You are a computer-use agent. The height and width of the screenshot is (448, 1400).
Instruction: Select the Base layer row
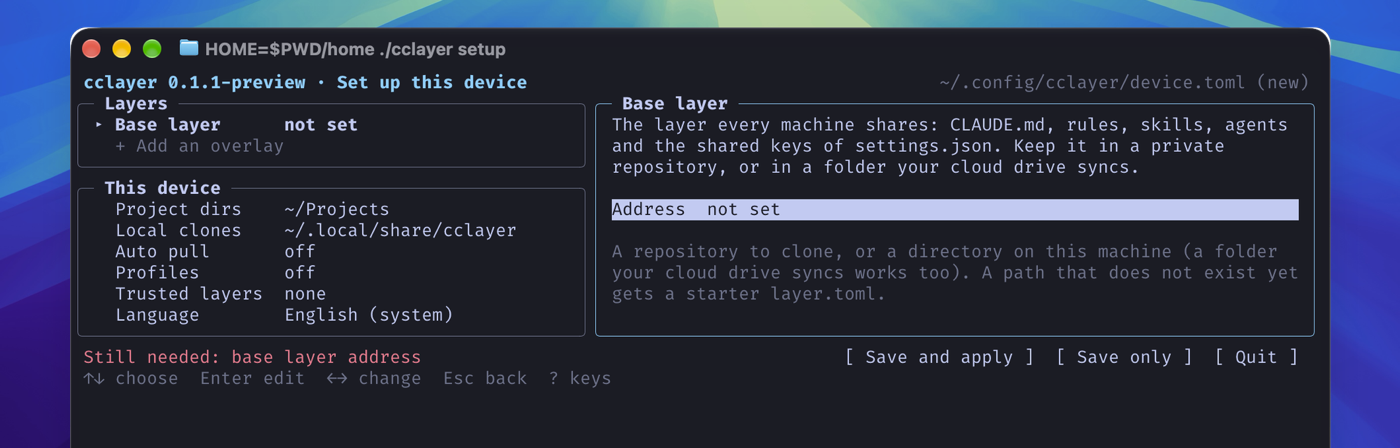click(x=331, y=125)
